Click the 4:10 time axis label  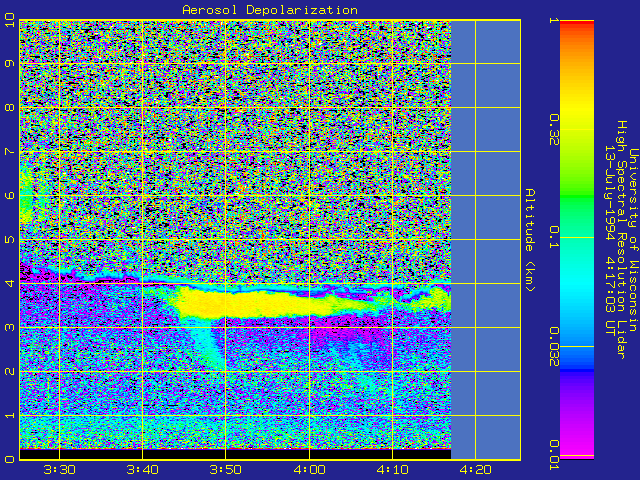[x=392, y=470]
